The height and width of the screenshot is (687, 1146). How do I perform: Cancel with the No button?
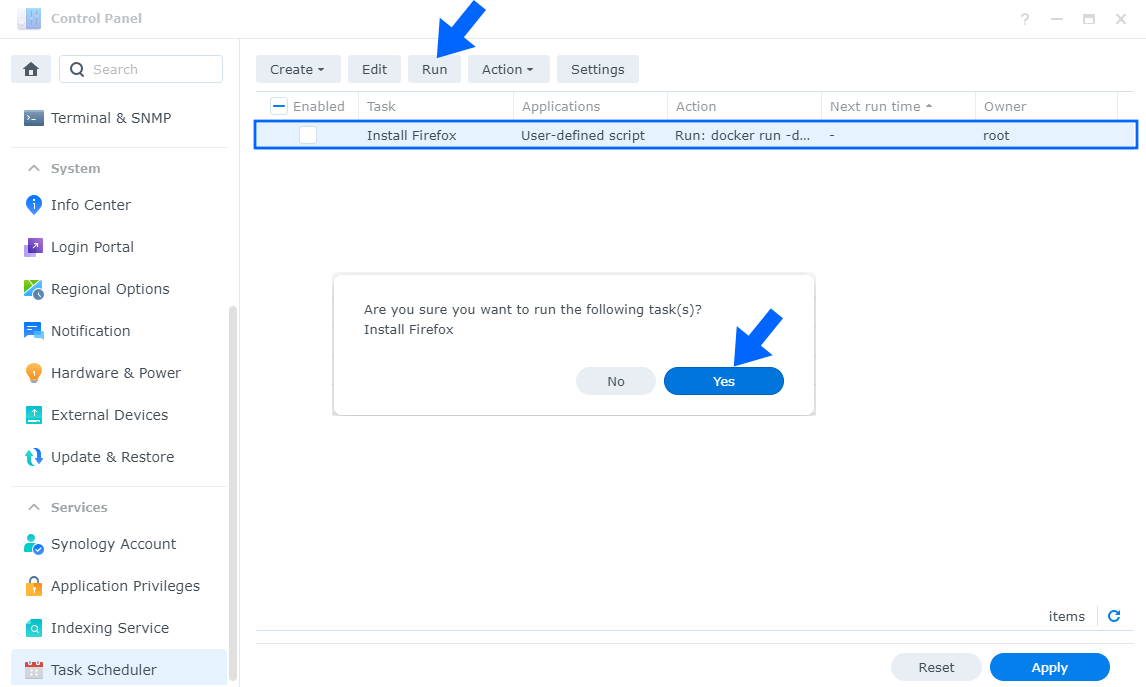[x=615, y=382]
